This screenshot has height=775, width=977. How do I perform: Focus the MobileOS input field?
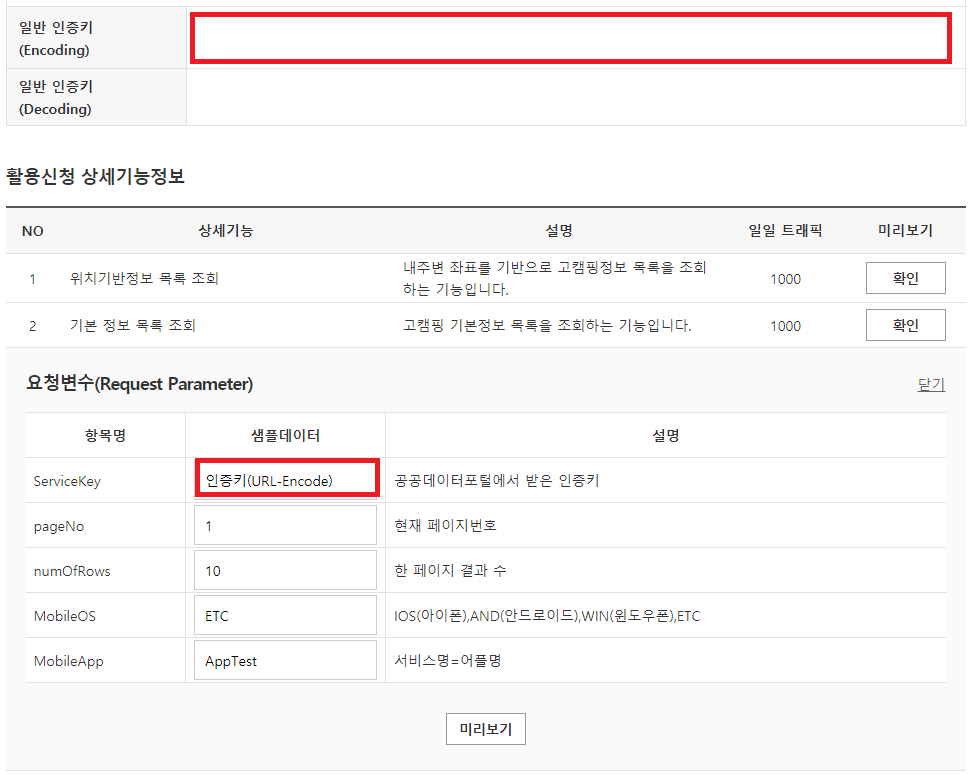click(285, 616)
